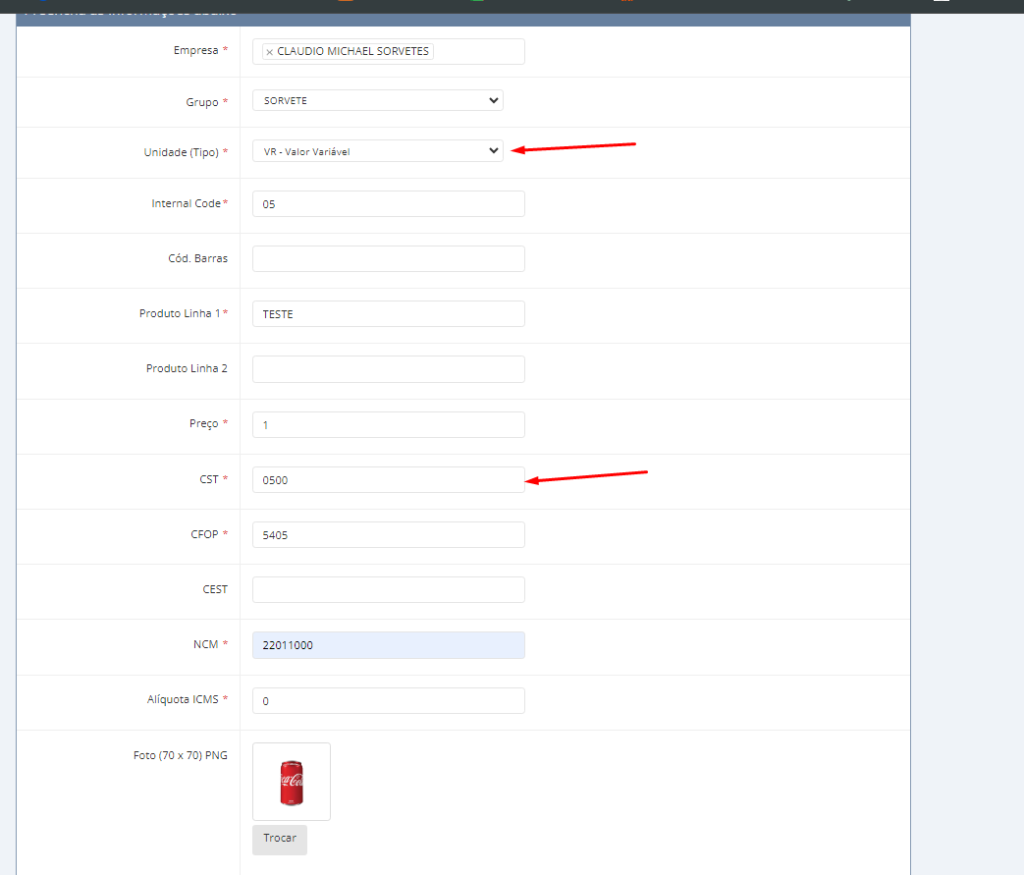This screenshot has width=1024, height=875.
Task: Select the CFOP field with 5405
Action: [x=388, y=535]
